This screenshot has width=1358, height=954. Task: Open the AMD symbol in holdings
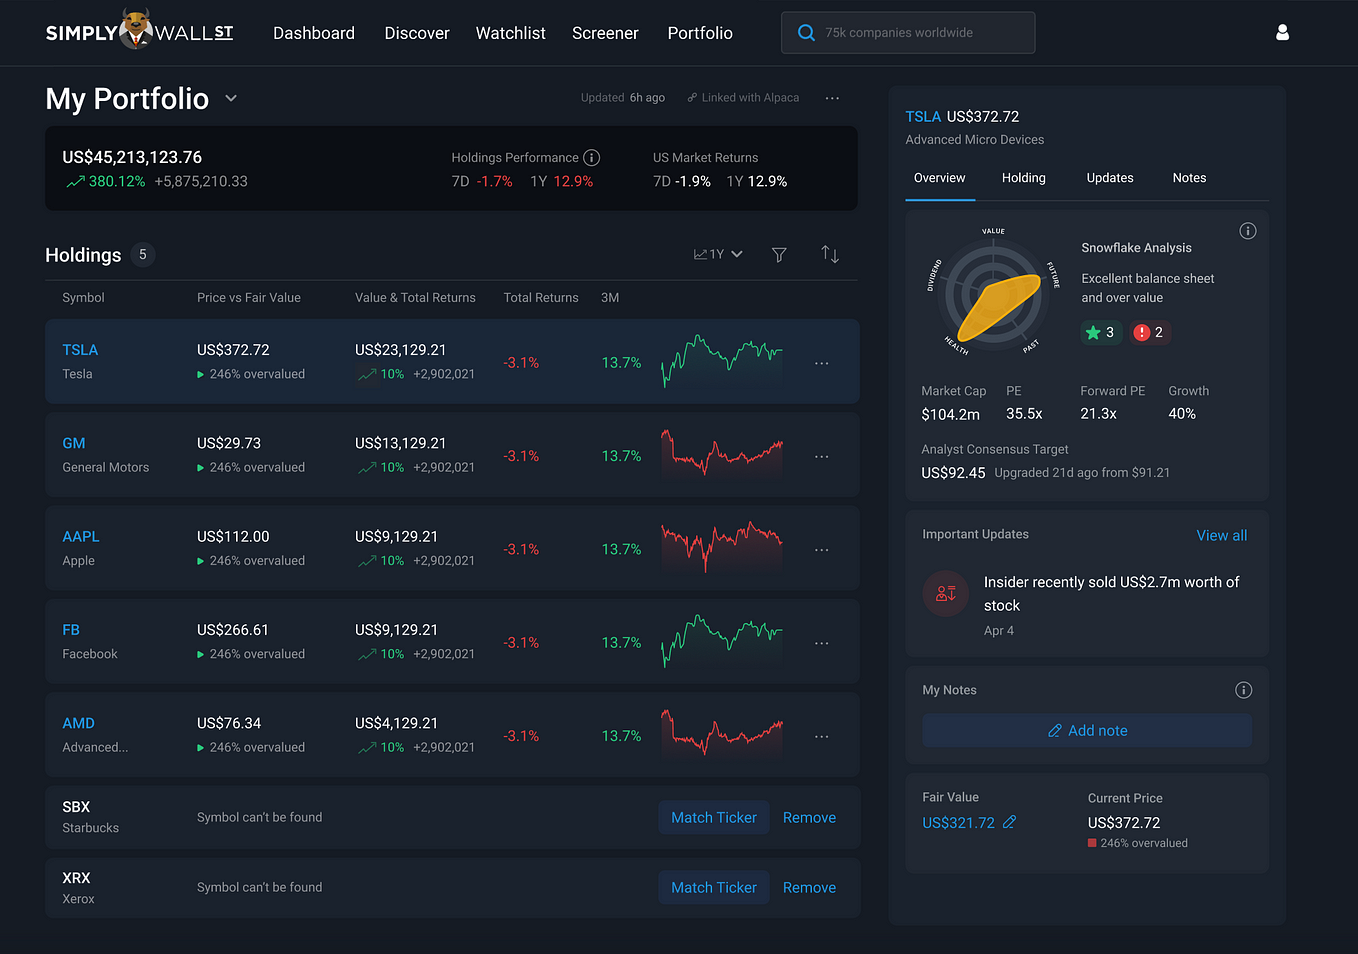[78, 723]
